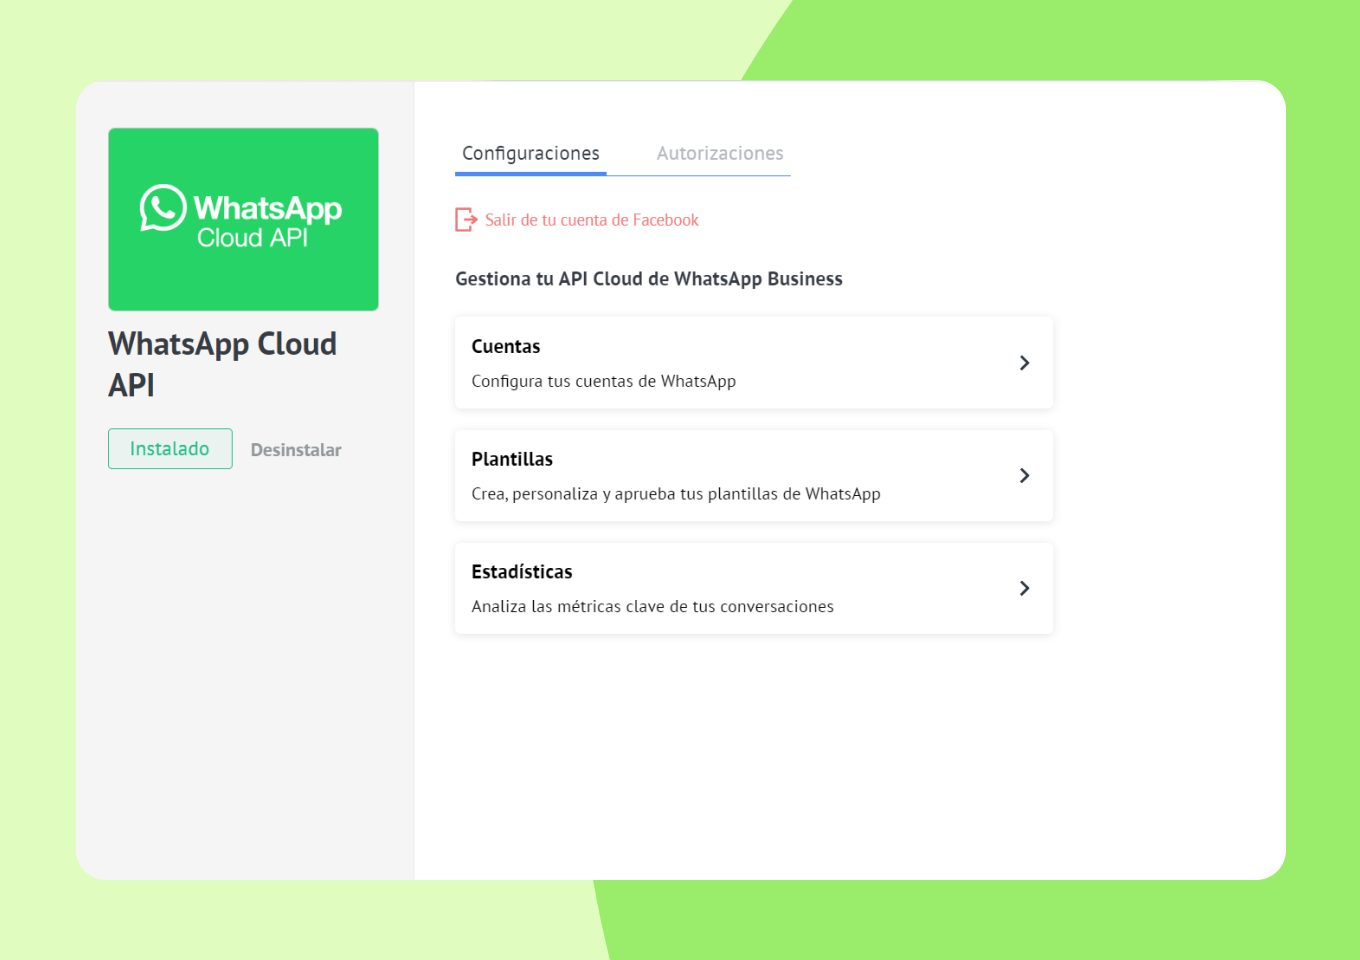
Task: Open the Plantillas card title
Action: [512, 459]
